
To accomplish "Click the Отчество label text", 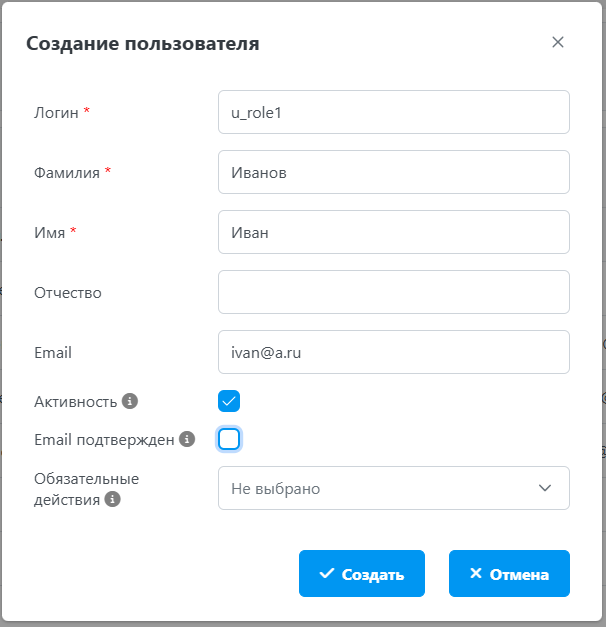I will (x=68, y=292).
